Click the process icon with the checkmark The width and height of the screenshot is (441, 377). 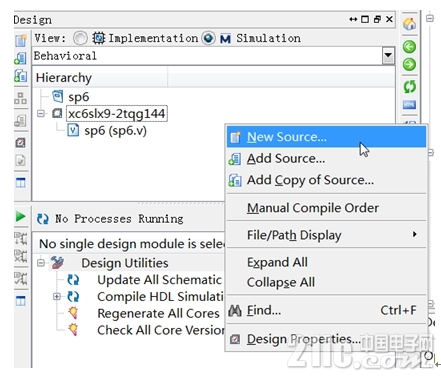tap(20, 278)
